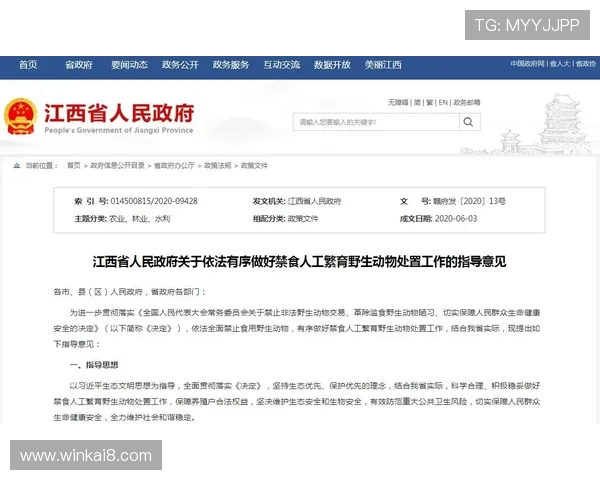
Task: Switch to traditional Chinese 繁
Action: pyautogui.click(x=429, y=102)
